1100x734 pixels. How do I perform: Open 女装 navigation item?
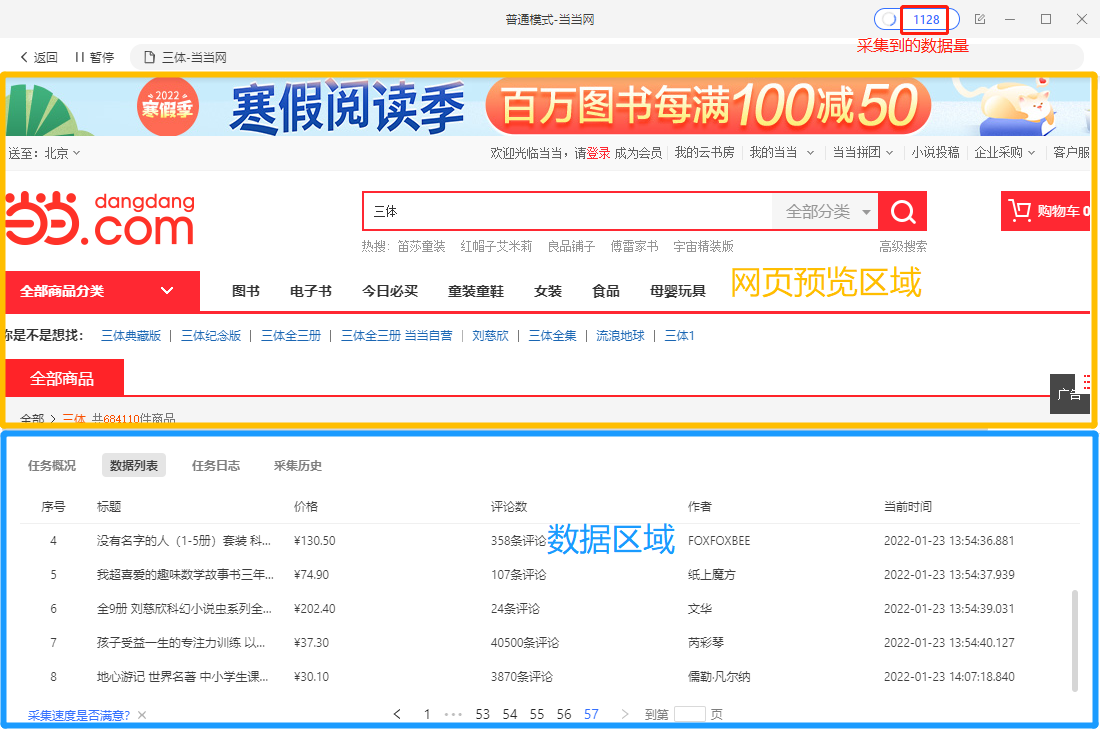[548, 291]
